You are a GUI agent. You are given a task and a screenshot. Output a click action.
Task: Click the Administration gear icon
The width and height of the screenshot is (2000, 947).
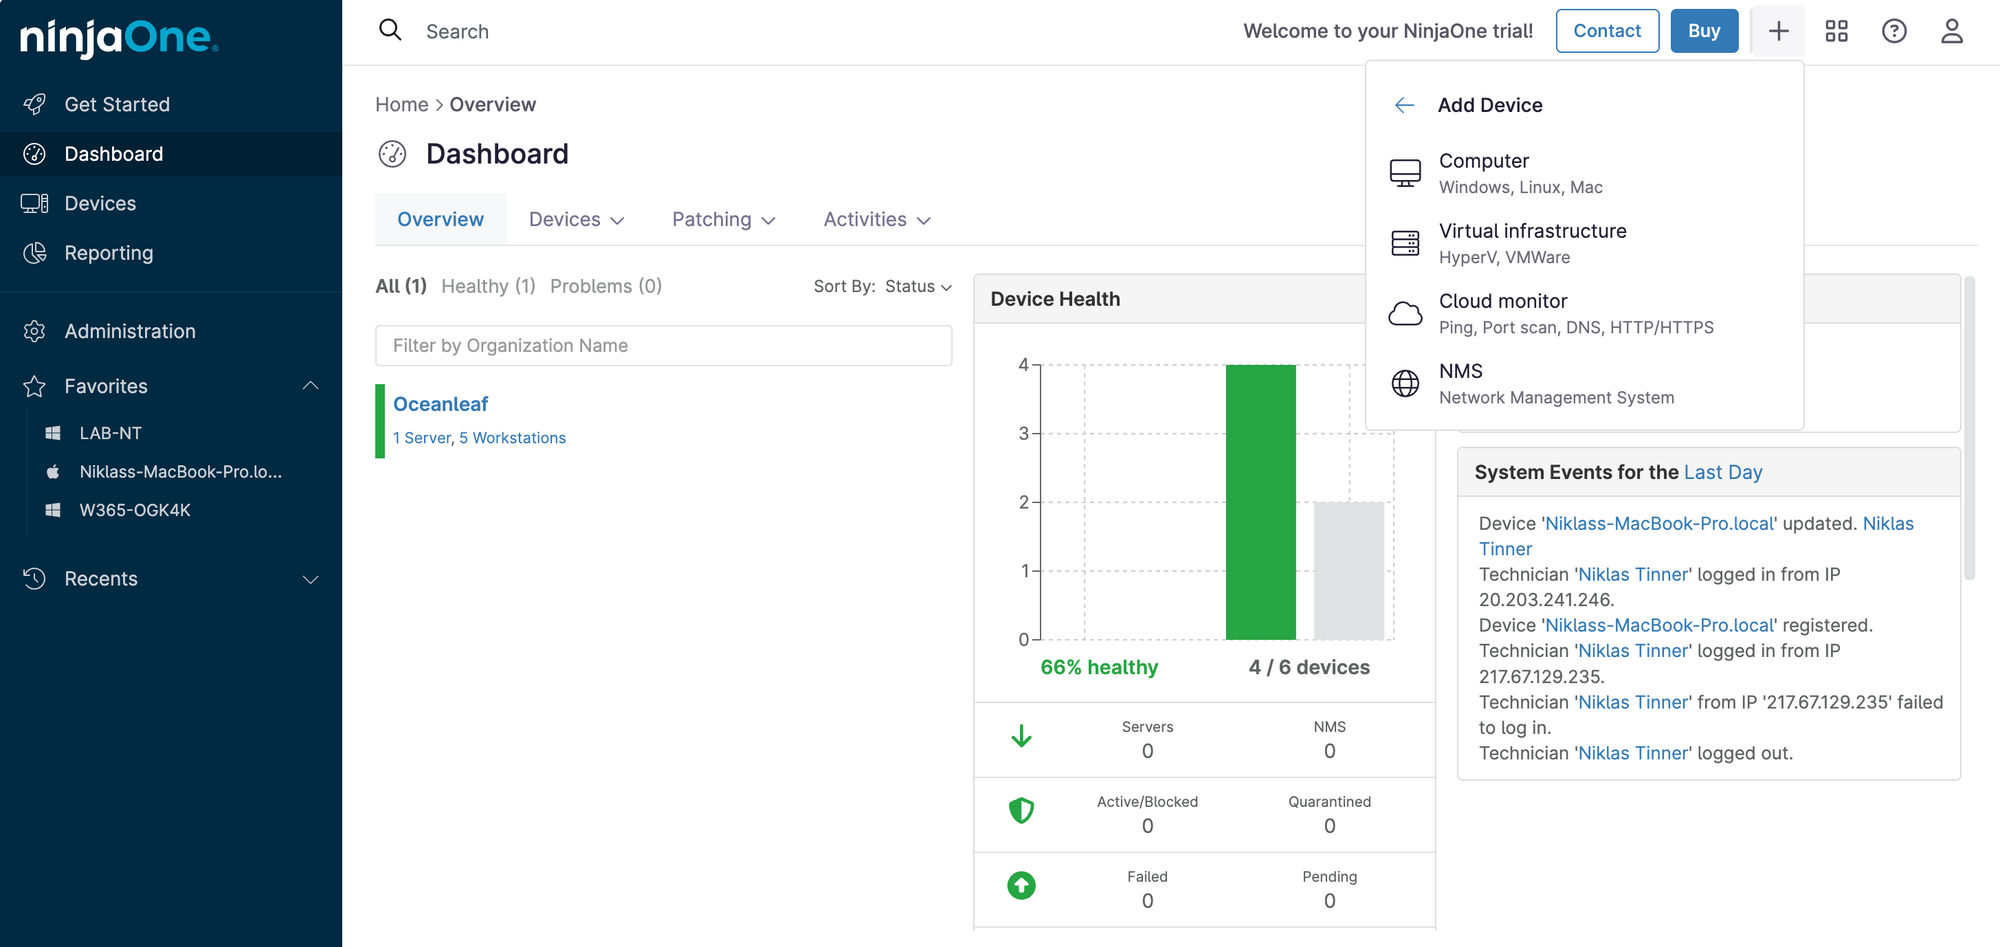click(x=35, y=331)
